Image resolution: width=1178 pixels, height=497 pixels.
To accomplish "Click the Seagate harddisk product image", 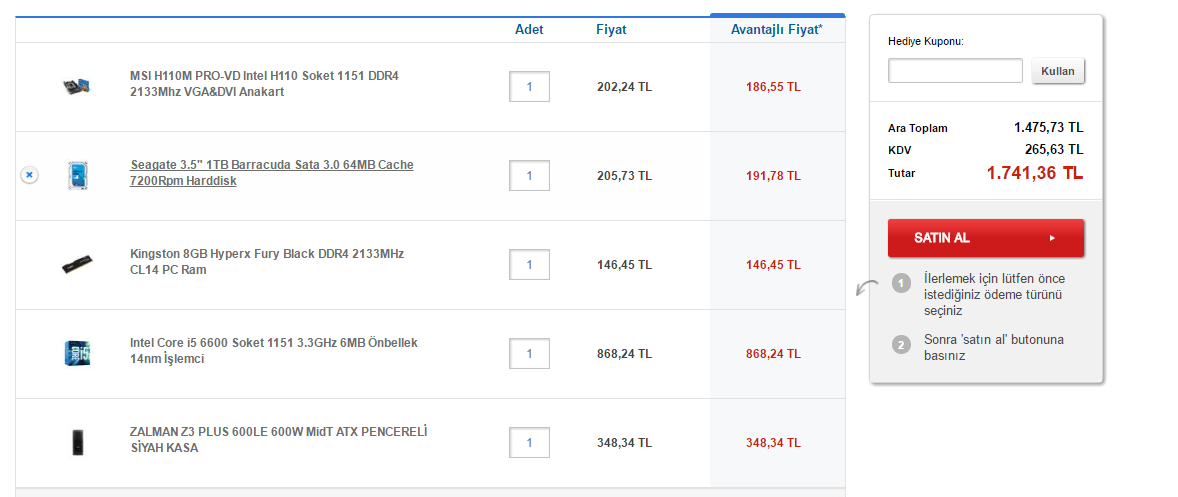I will pos(77,176).
